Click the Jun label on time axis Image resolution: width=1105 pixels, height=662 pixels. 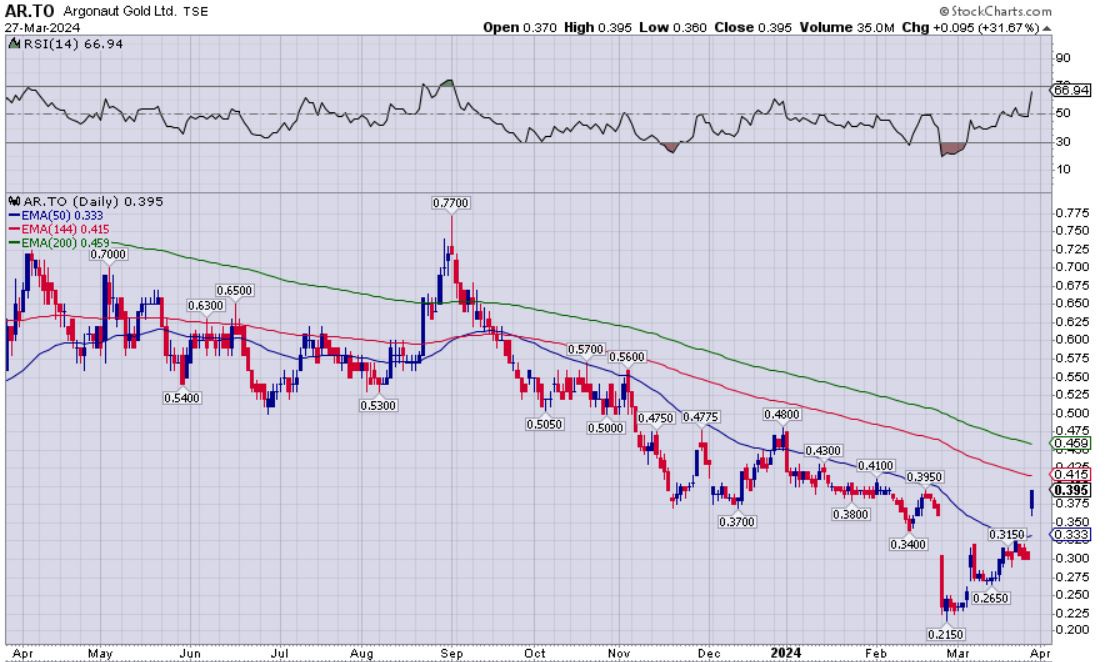(190, 654)
